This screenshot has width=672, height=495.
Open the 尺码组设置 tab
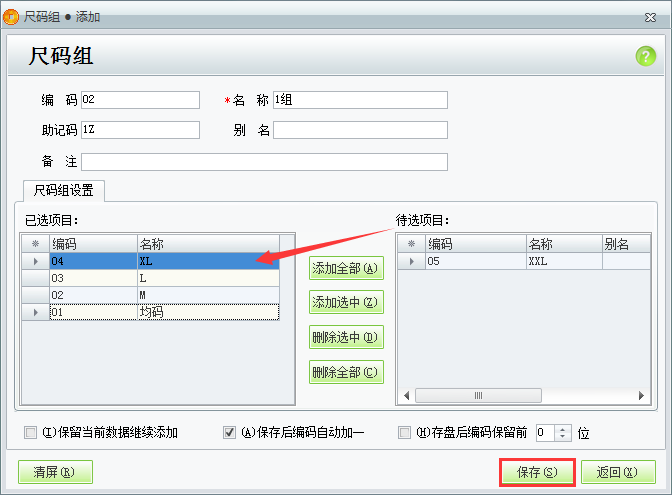tap(64, 190)
